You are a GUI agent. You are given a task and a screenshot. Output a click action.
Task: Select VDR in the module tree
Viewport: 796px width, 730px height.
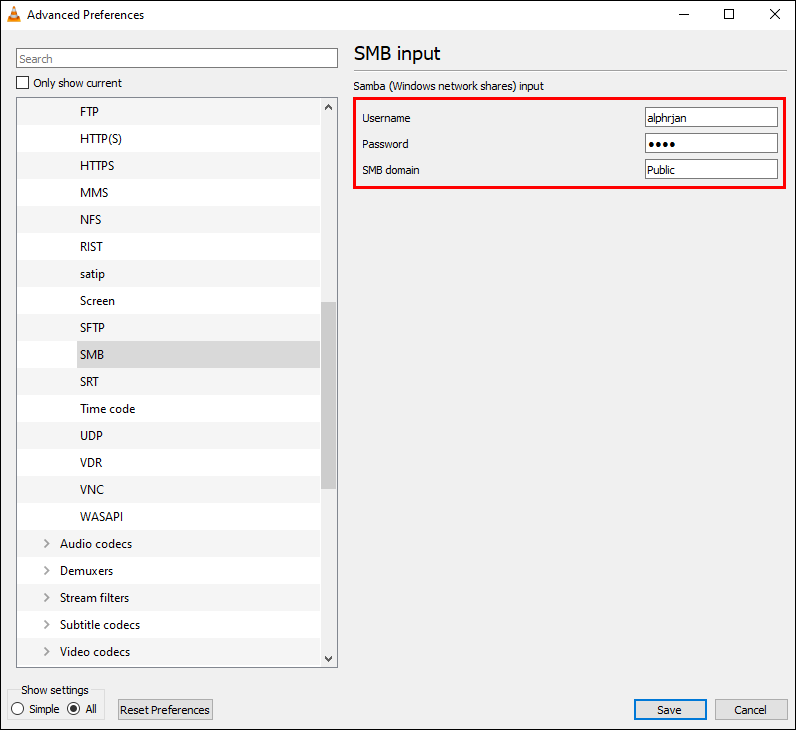(91, 462)
